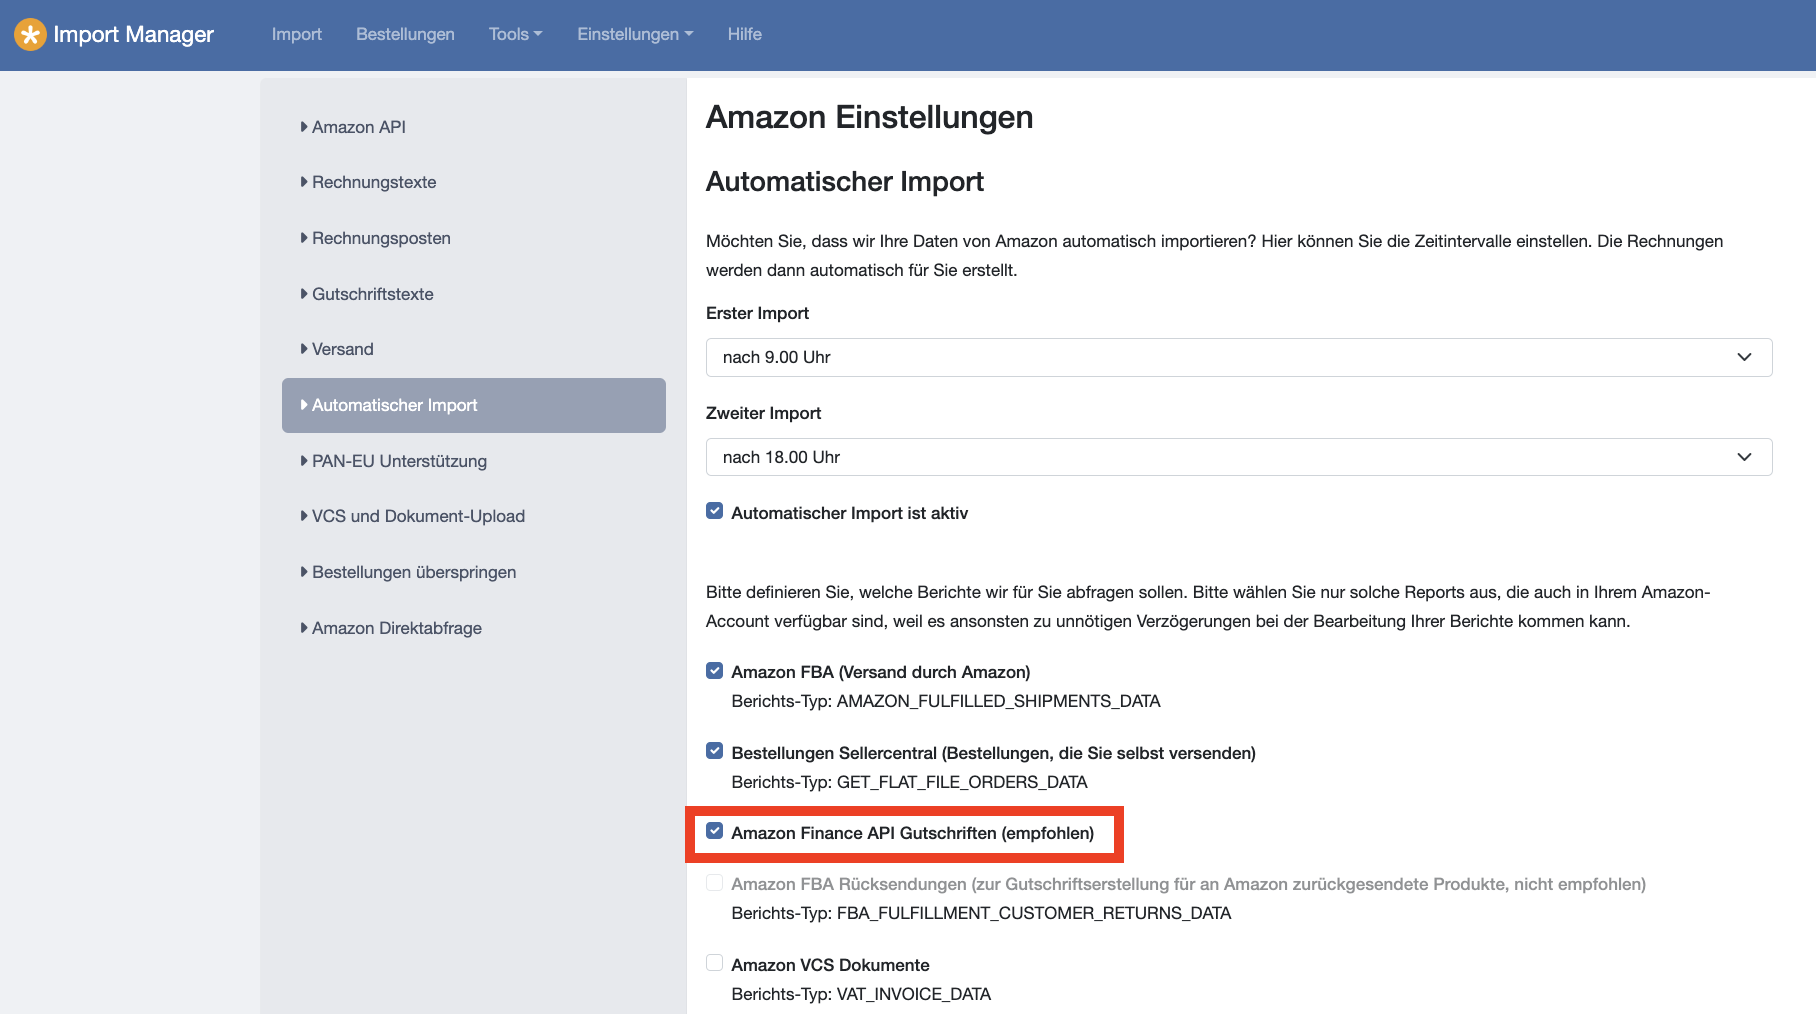Go to Versand settings
Screen dimensions: 1816x1014
pos(474,349)
